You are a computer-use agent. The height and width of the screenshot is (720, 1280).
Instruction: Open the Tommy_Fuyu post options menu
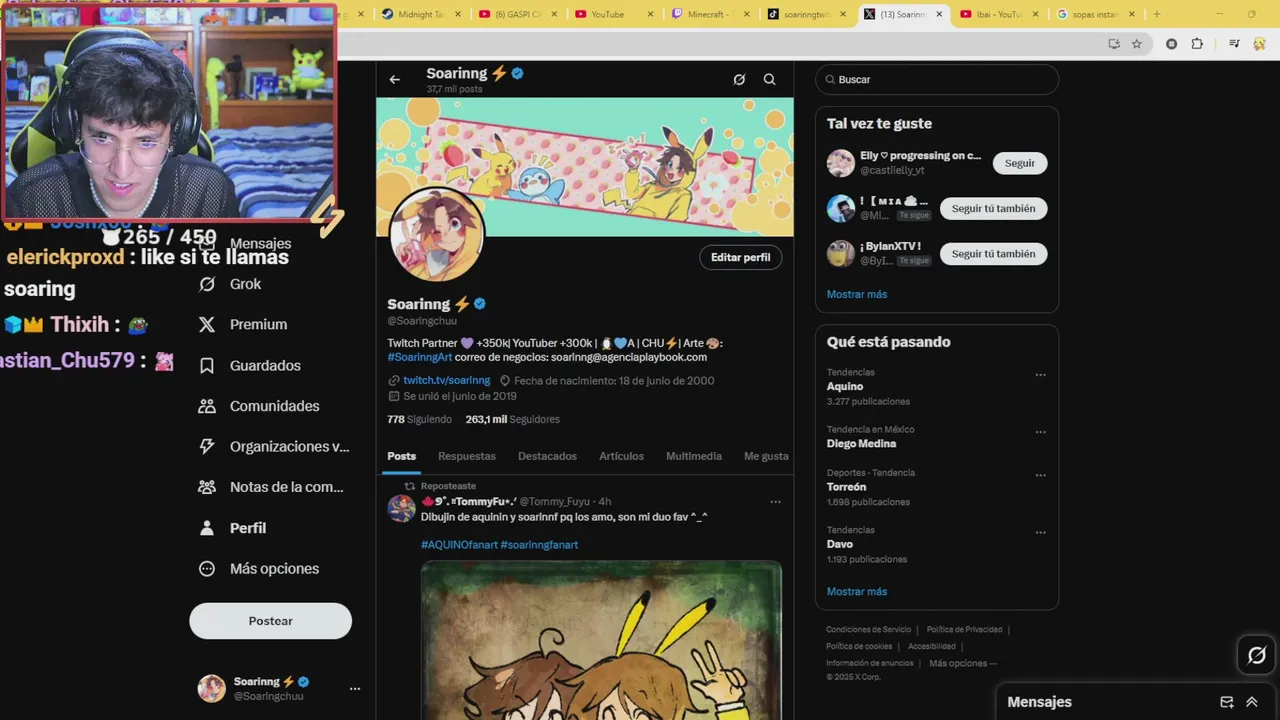coord(775,502)
